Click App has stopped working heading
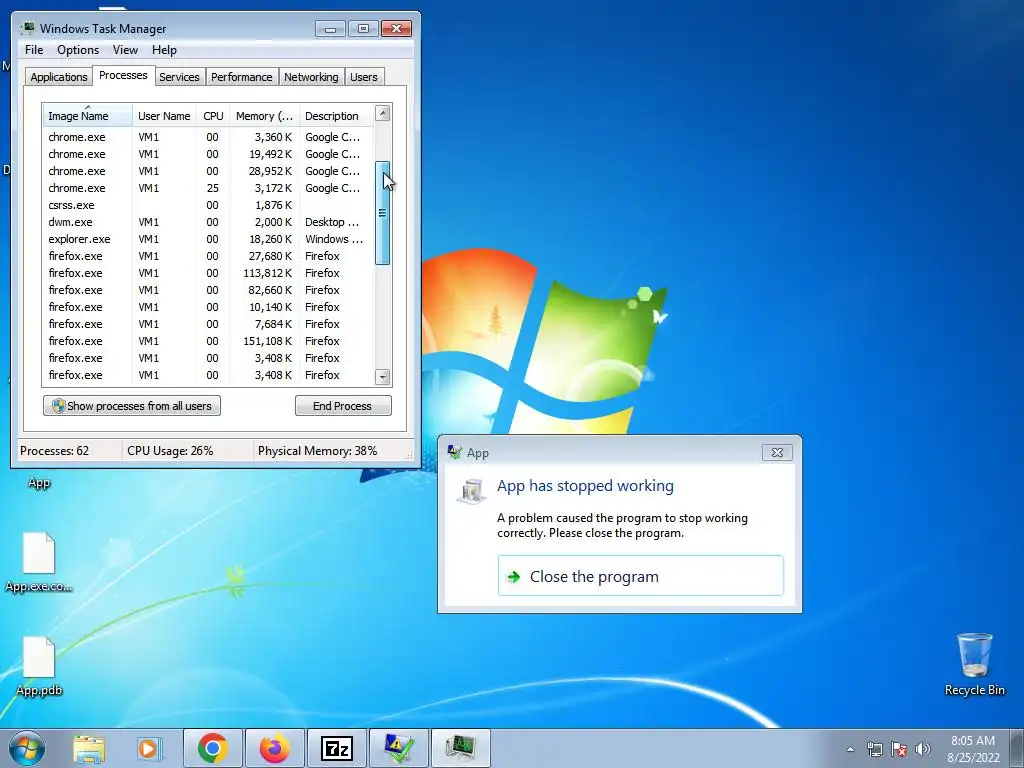The width and height of the screenshot is (1024, 768). point(585,485)
